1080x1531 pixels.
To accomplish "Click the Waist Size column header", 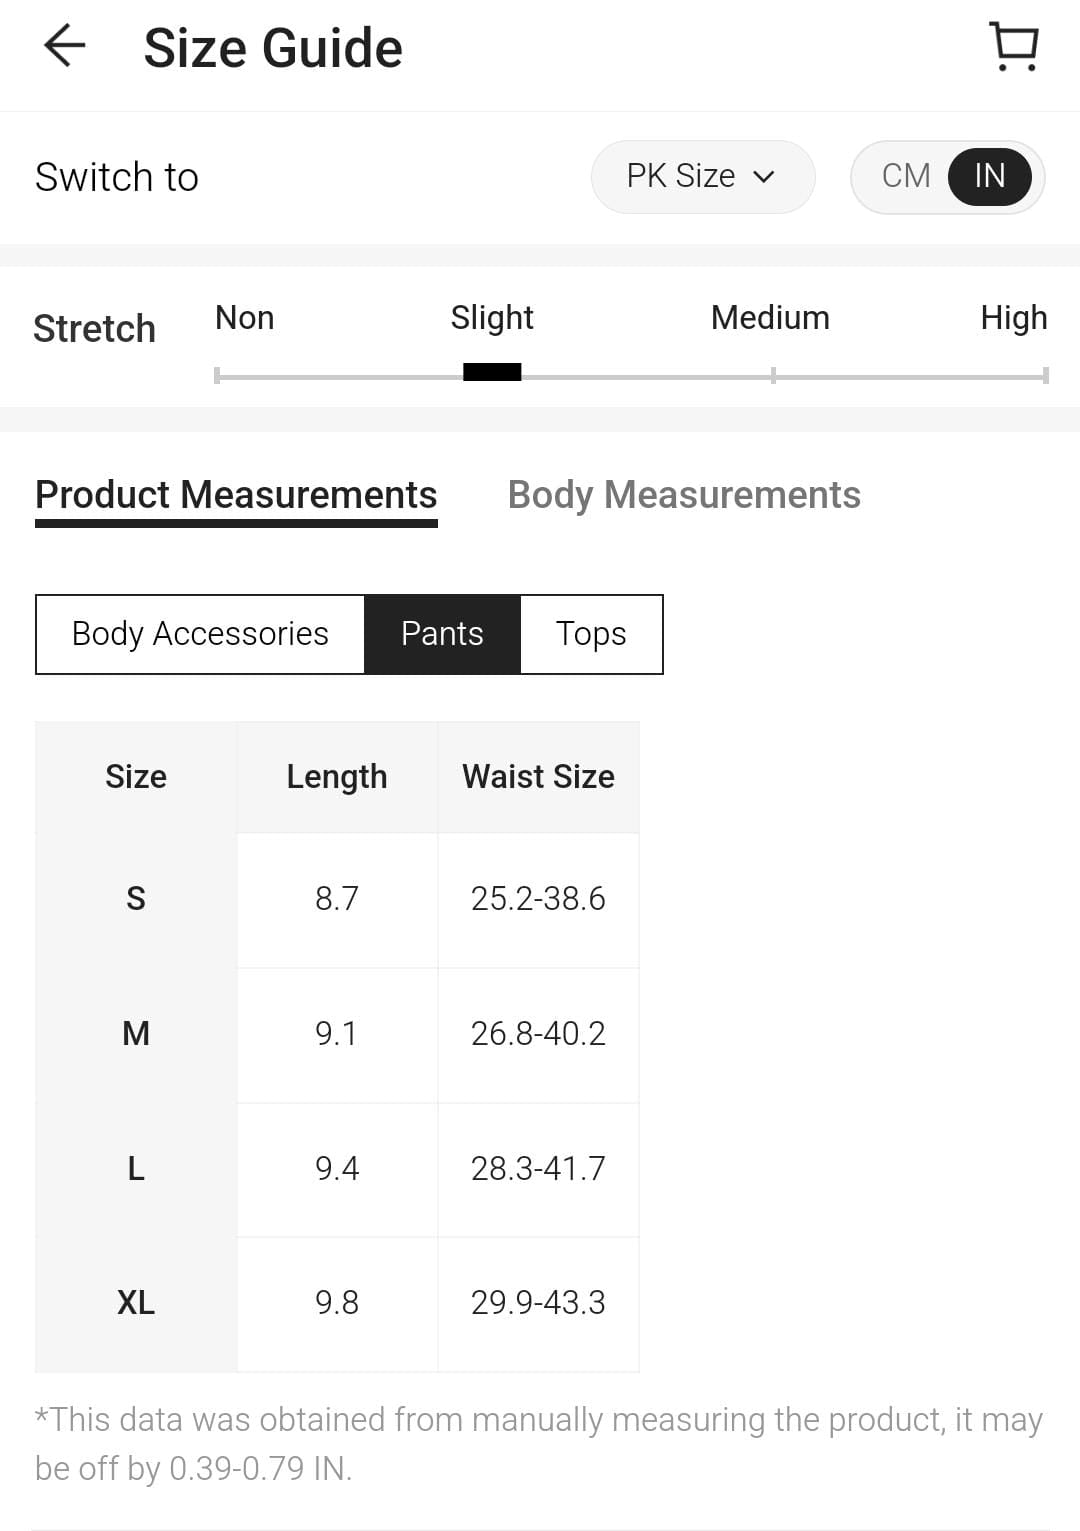I will (x=538, y=777).
